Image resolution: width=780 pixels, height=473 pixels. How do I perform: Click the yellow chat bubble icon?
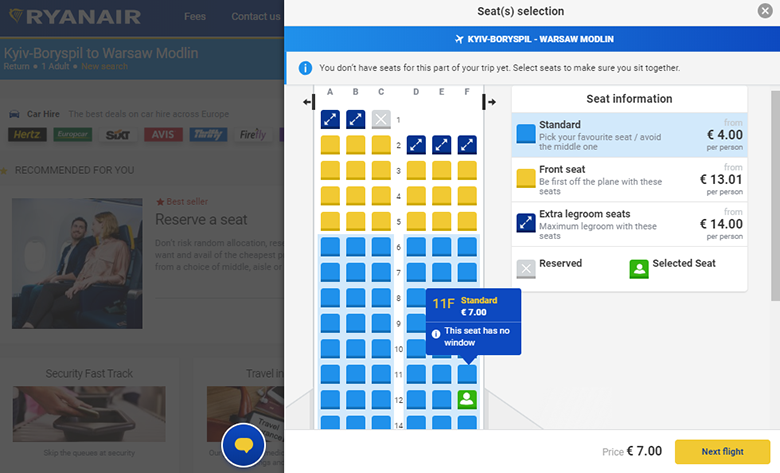pyautogui.click(x=243, y=444)
